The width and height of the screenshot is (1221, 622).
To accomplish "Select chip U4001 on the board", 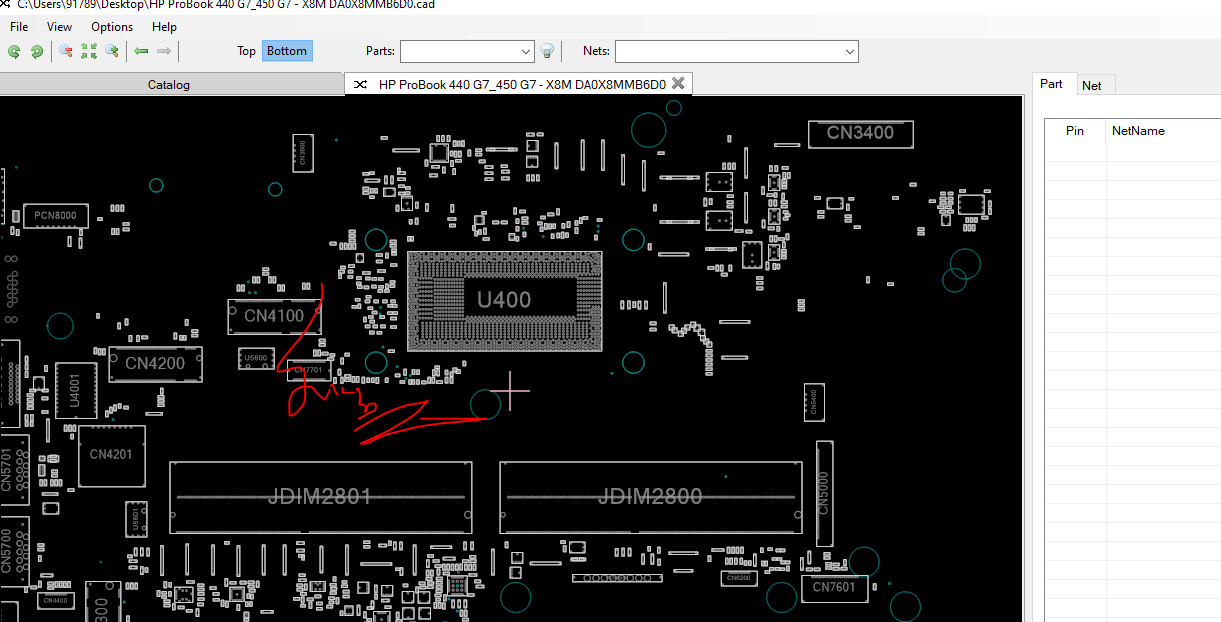I will (75, 391).
